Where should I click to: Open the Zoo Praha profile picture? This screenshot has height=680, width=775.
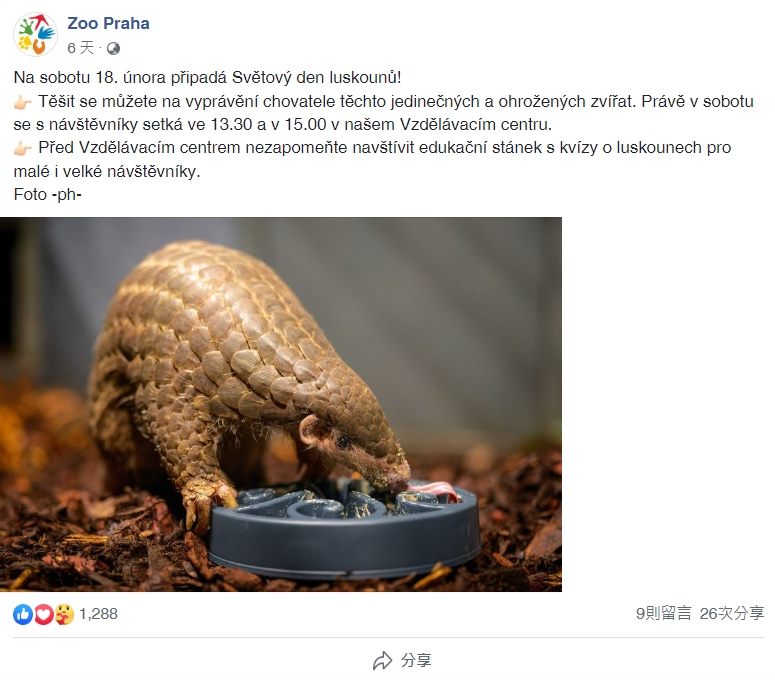pos(35,35)
